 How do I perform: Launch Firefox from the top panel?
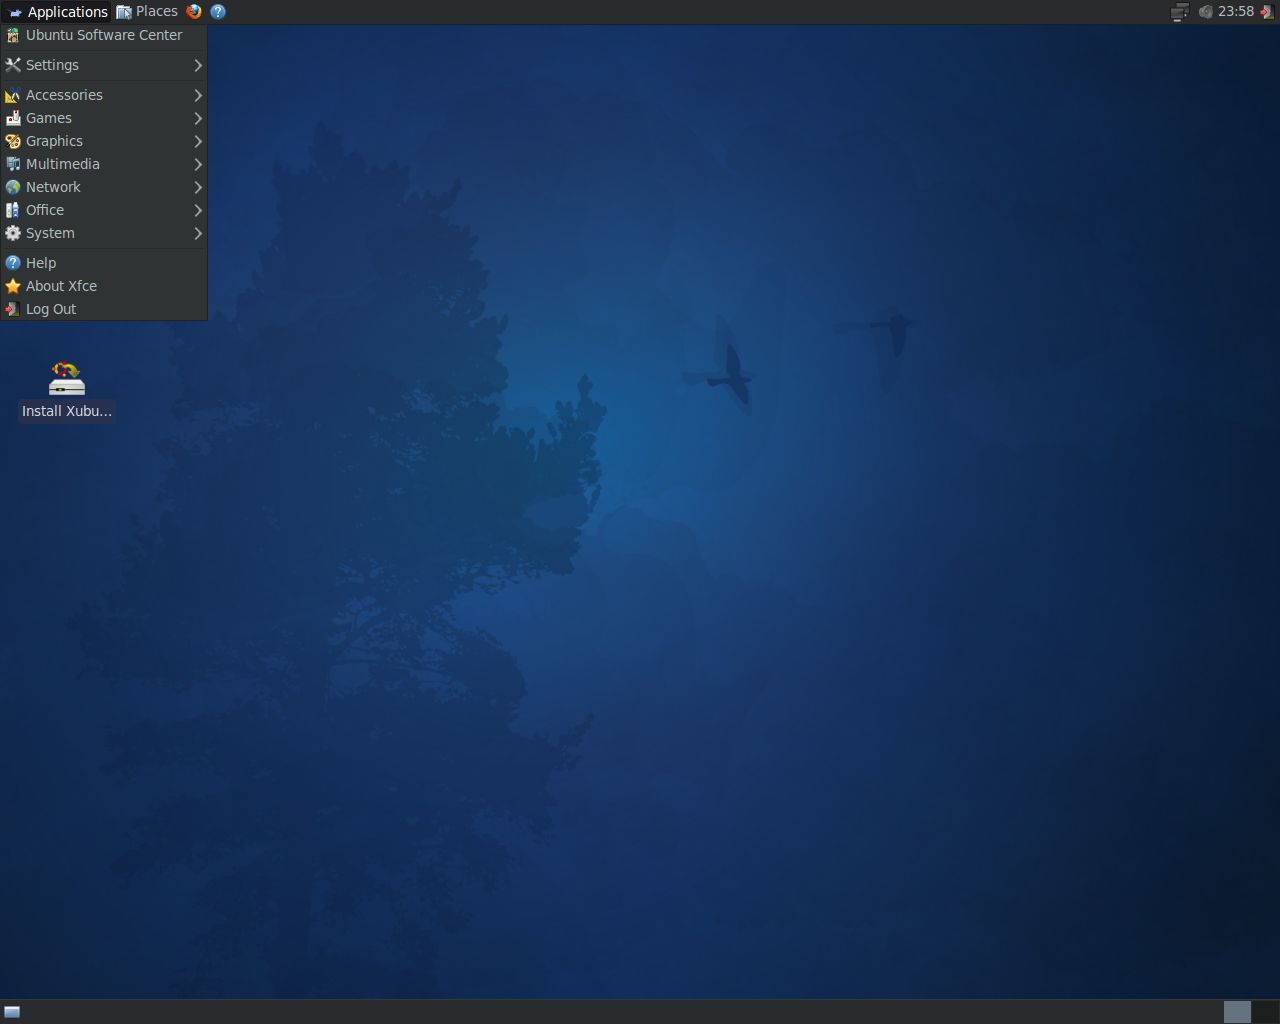click(x=194, y=12)
